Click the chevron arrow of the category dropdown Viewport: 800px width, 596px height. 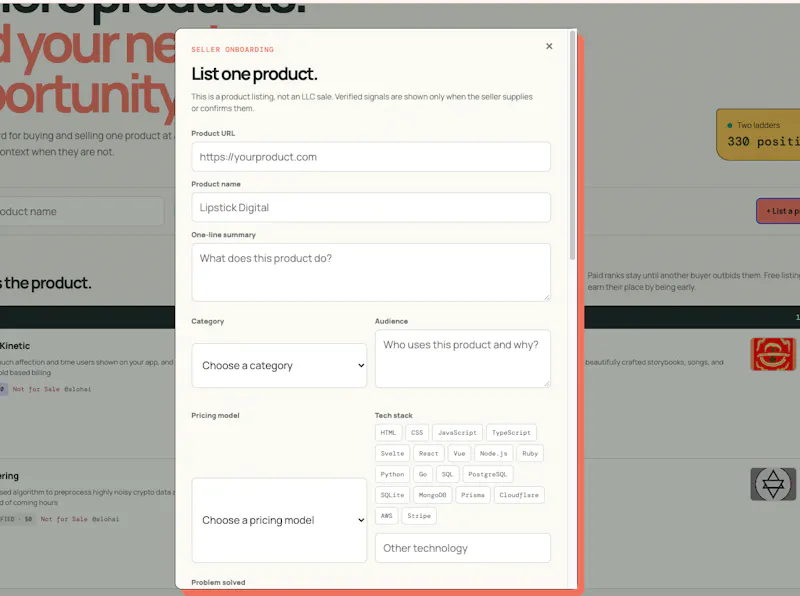coord(361,365)
